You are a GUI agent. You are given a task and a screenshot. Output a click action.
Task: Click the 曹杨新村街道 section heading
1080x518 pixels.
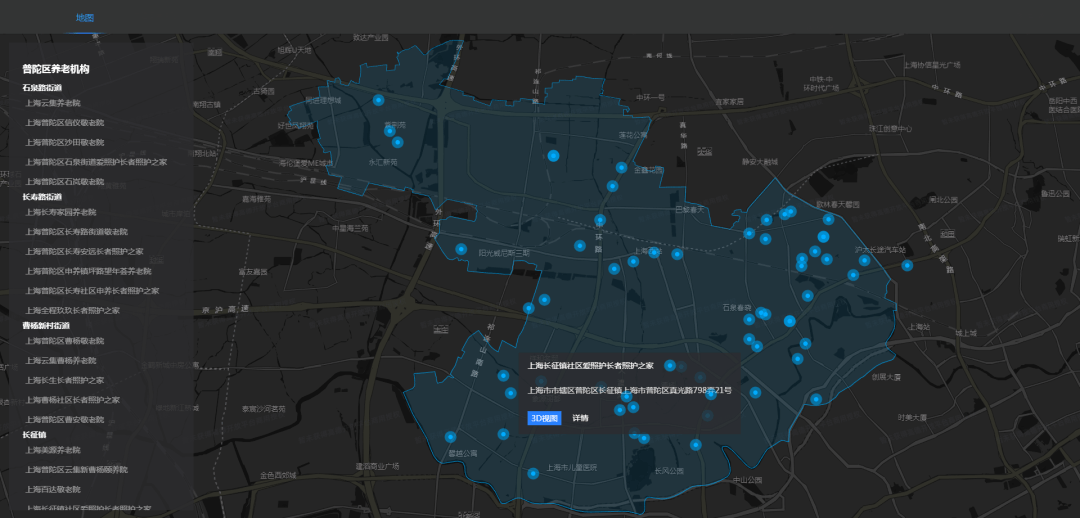click(46, 326)
